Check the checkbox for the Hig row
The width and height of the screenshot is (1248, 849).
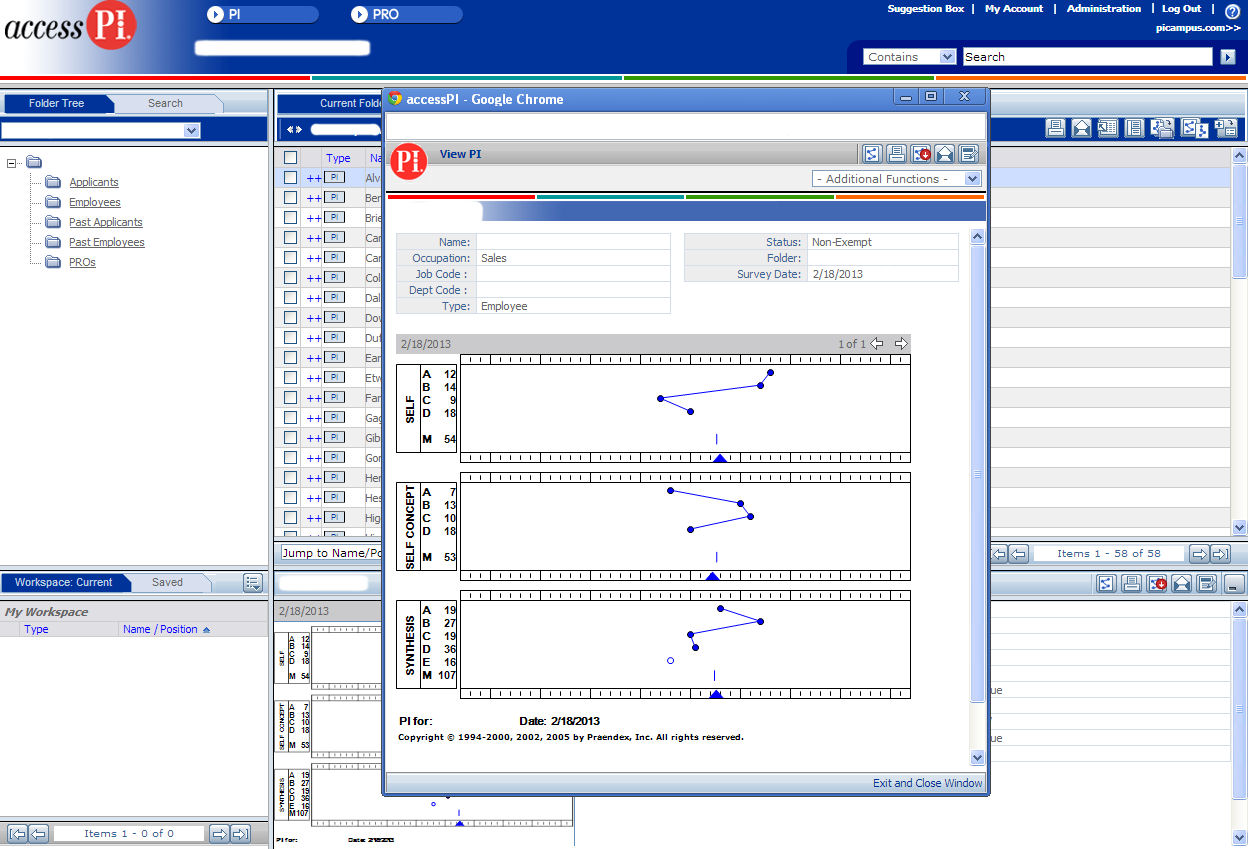(290, 517)
